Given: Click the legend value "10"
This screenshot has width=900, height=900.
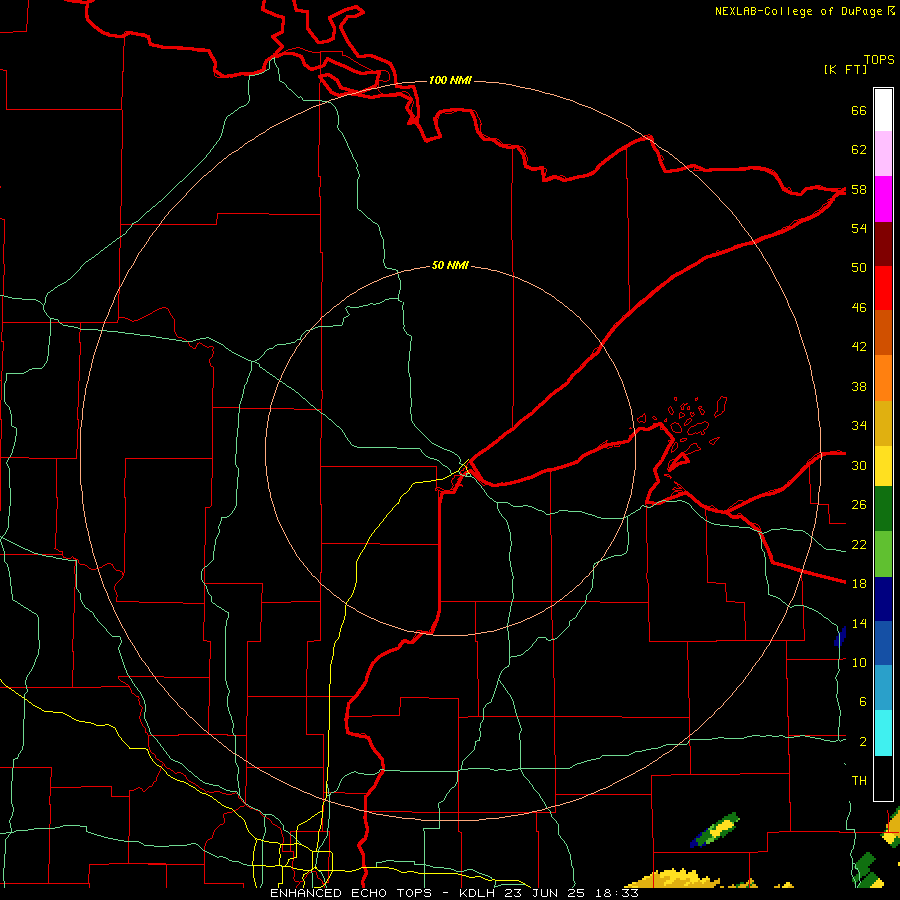Looking at the screenshot, I should click(859, 662).
